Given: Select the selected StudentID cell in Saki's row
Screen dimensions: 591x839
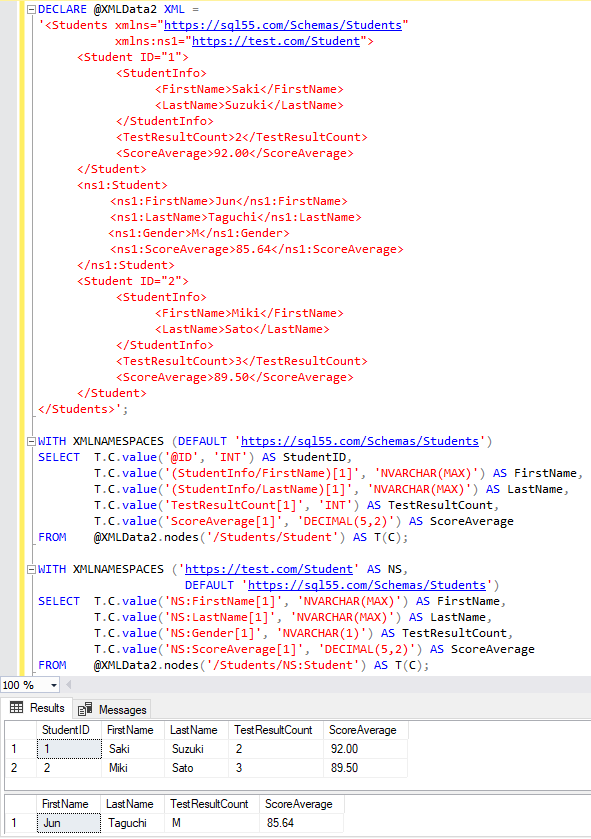Looking at the screenshot, I should (x=69, y=749).
